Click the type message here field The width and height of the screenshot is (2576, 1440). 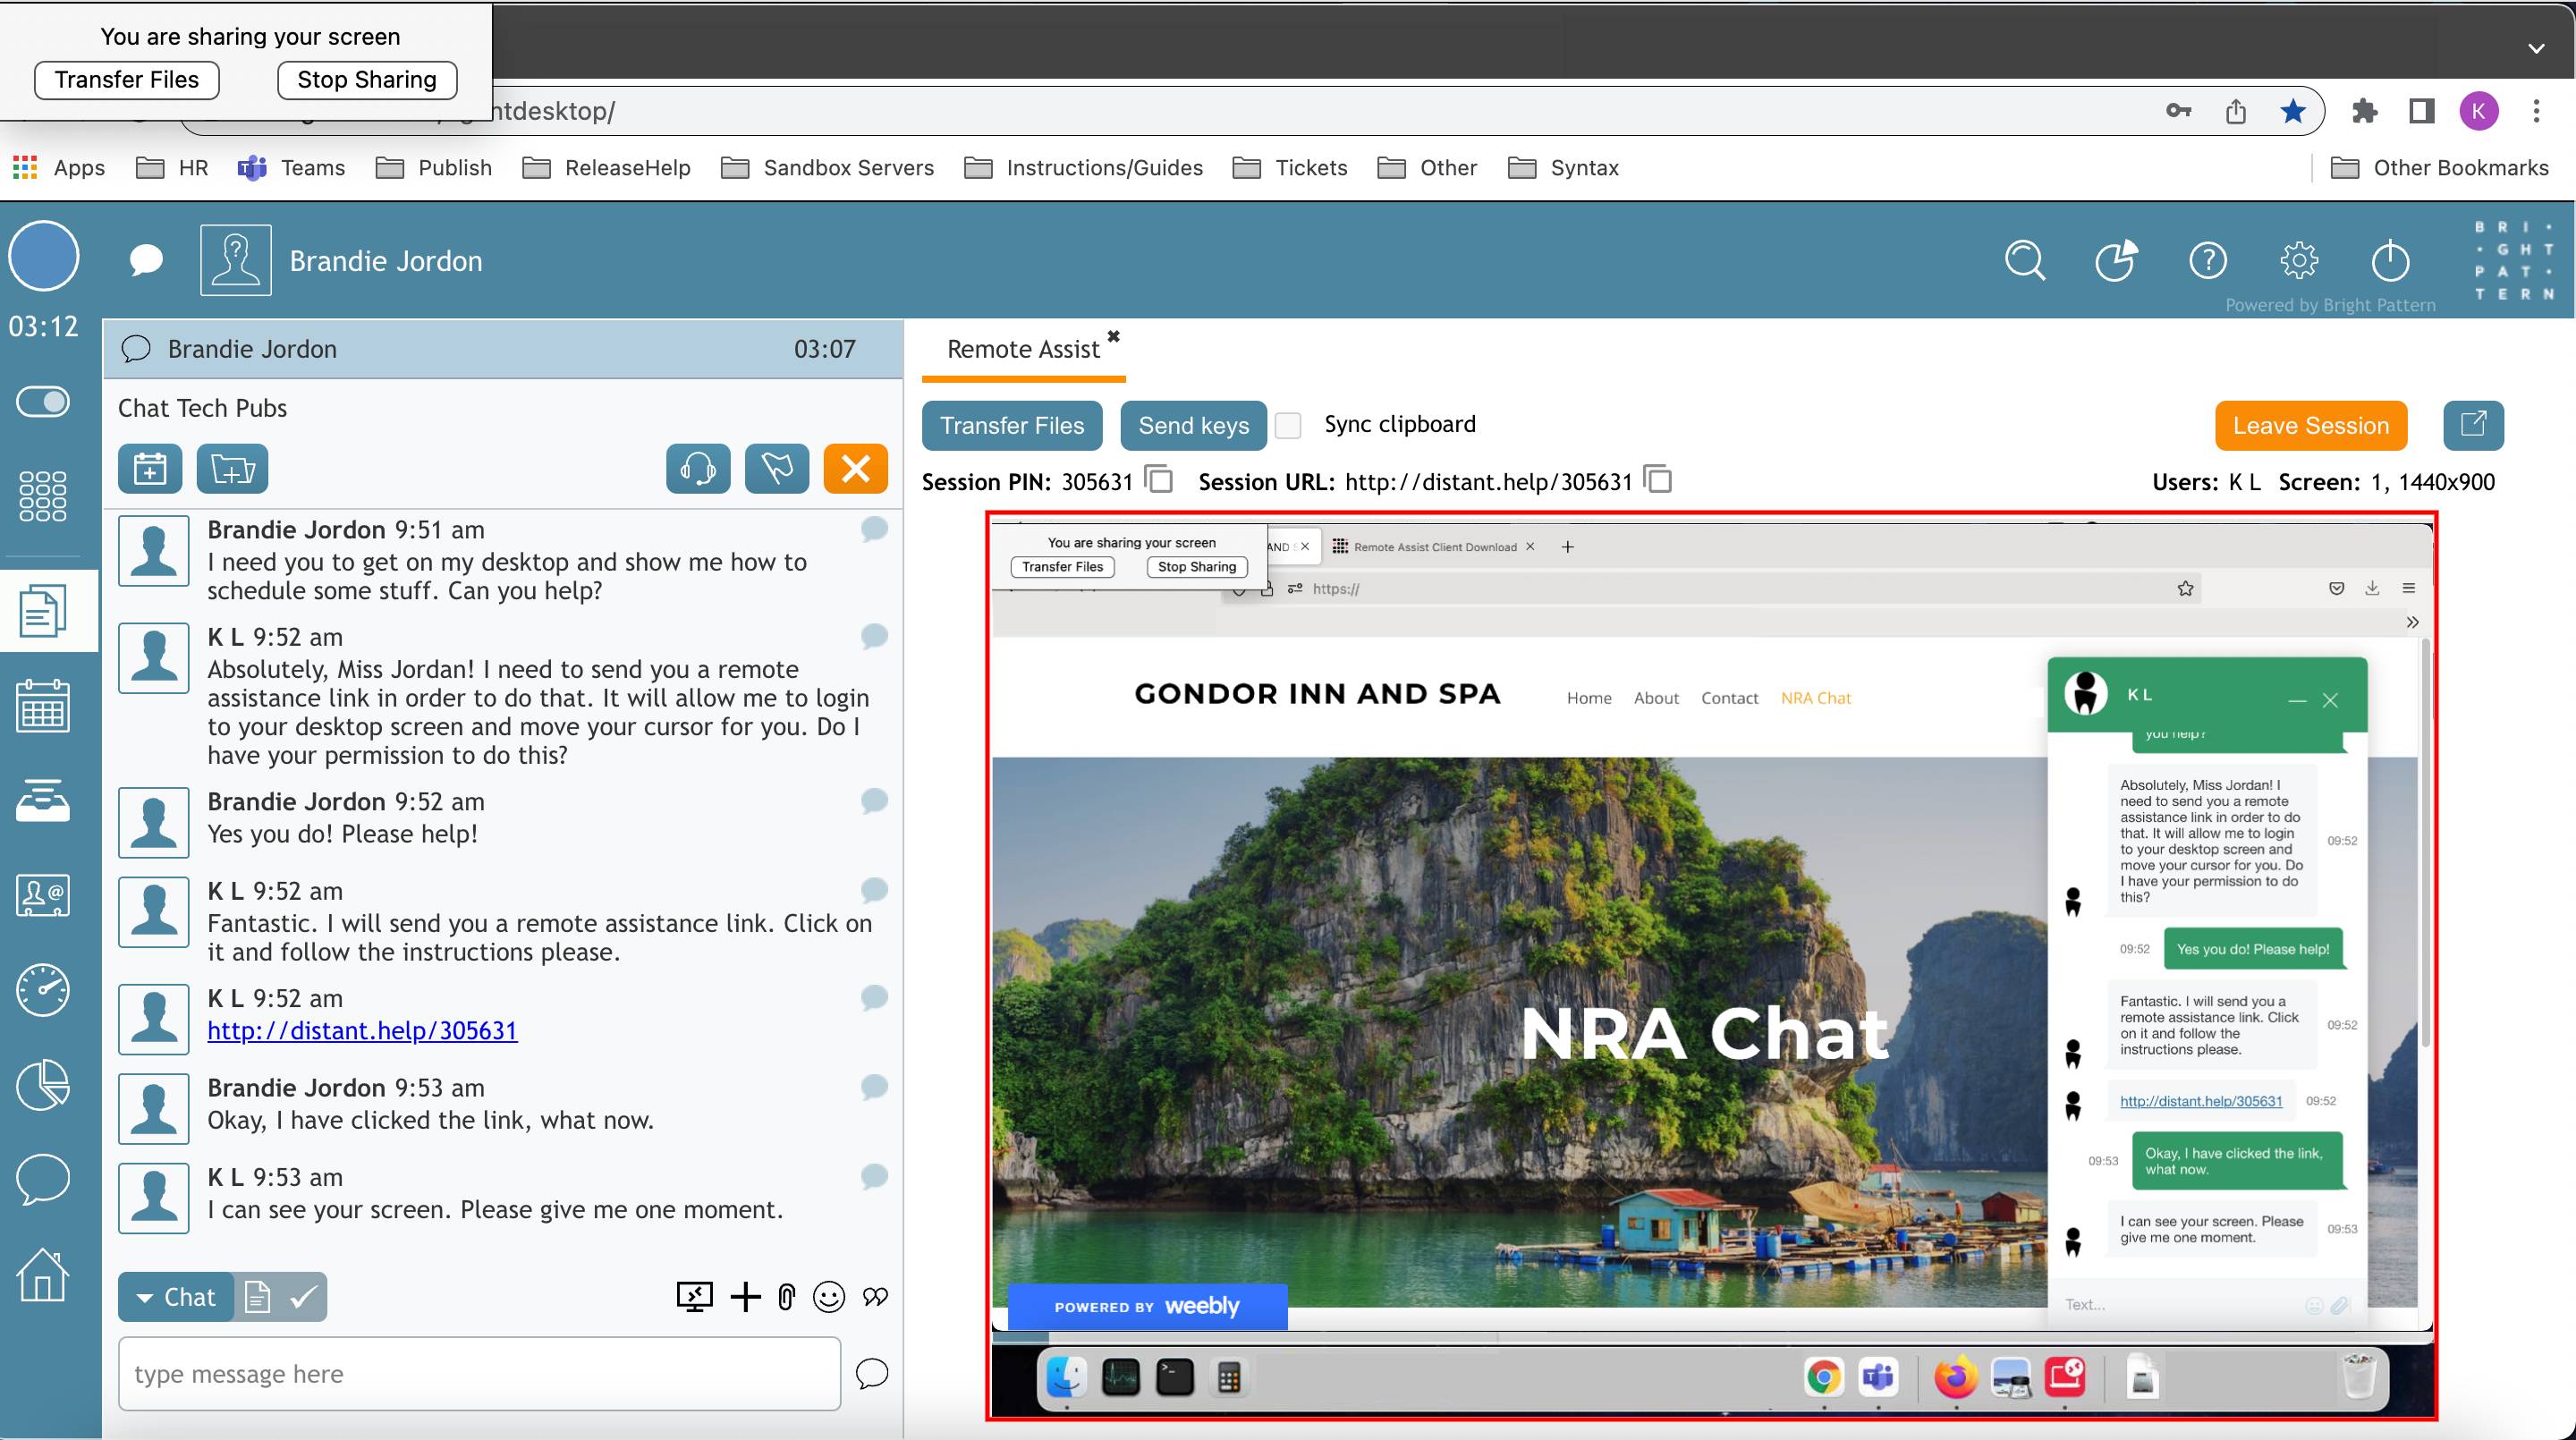(x=479, y=1374)
